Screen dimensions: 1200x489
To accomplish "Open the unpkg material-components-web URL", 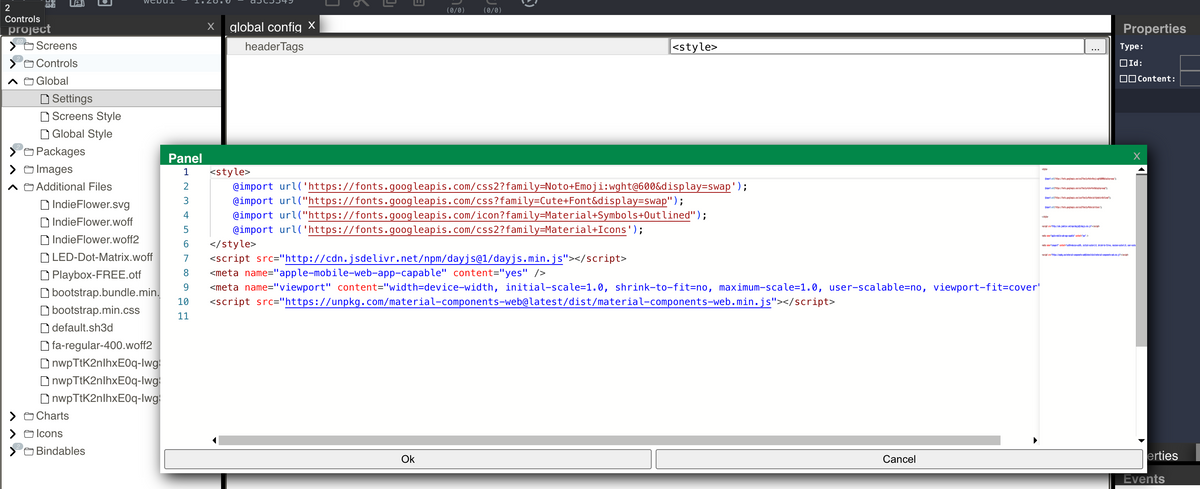I will [x=527, y=300].
